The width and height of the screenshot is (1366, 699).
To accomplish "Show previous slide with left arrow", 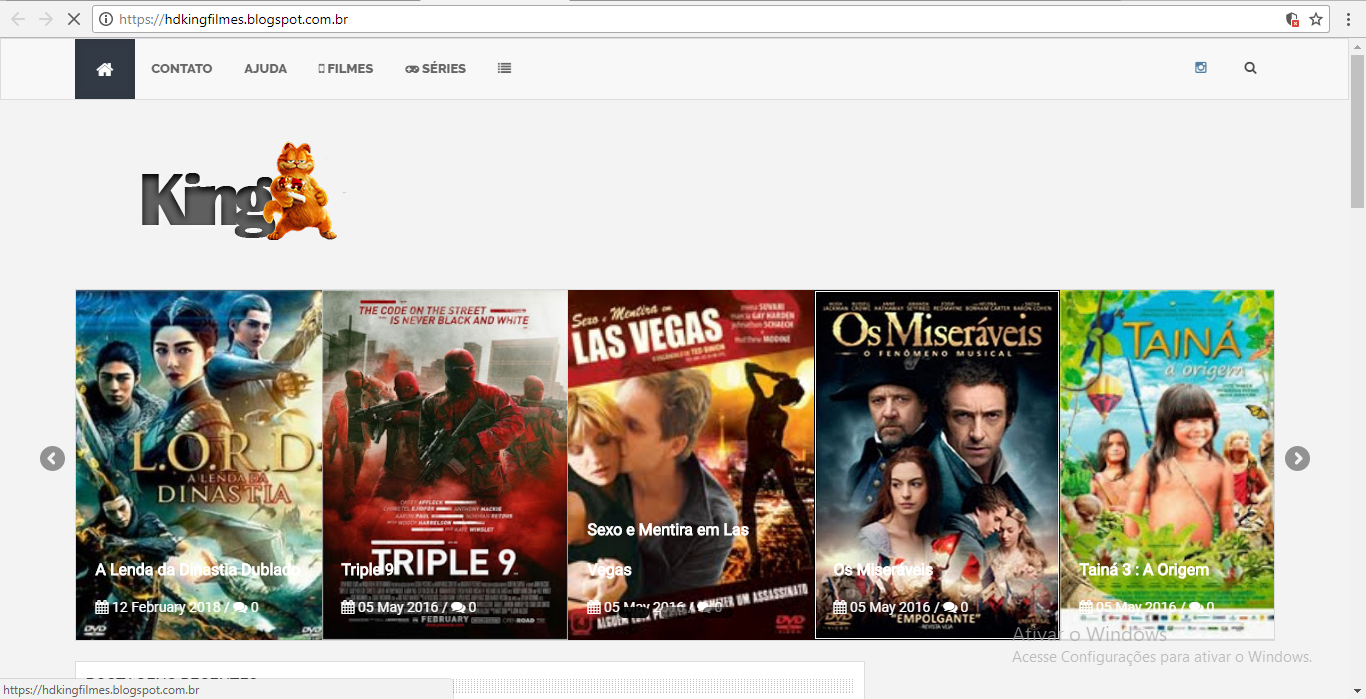I will pos(52,458).
